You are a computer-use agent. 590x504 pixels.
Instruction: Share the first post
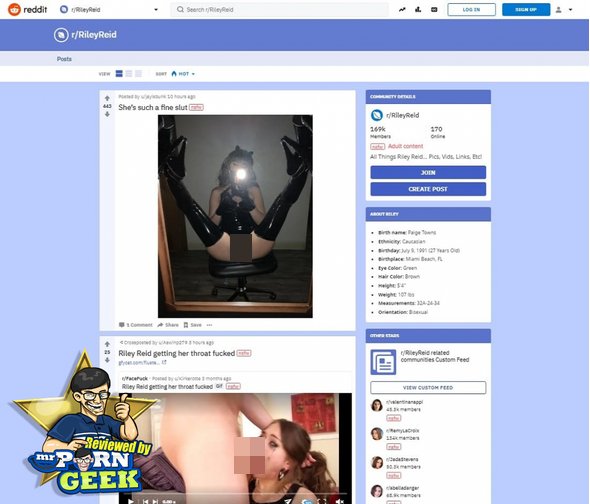168,325
